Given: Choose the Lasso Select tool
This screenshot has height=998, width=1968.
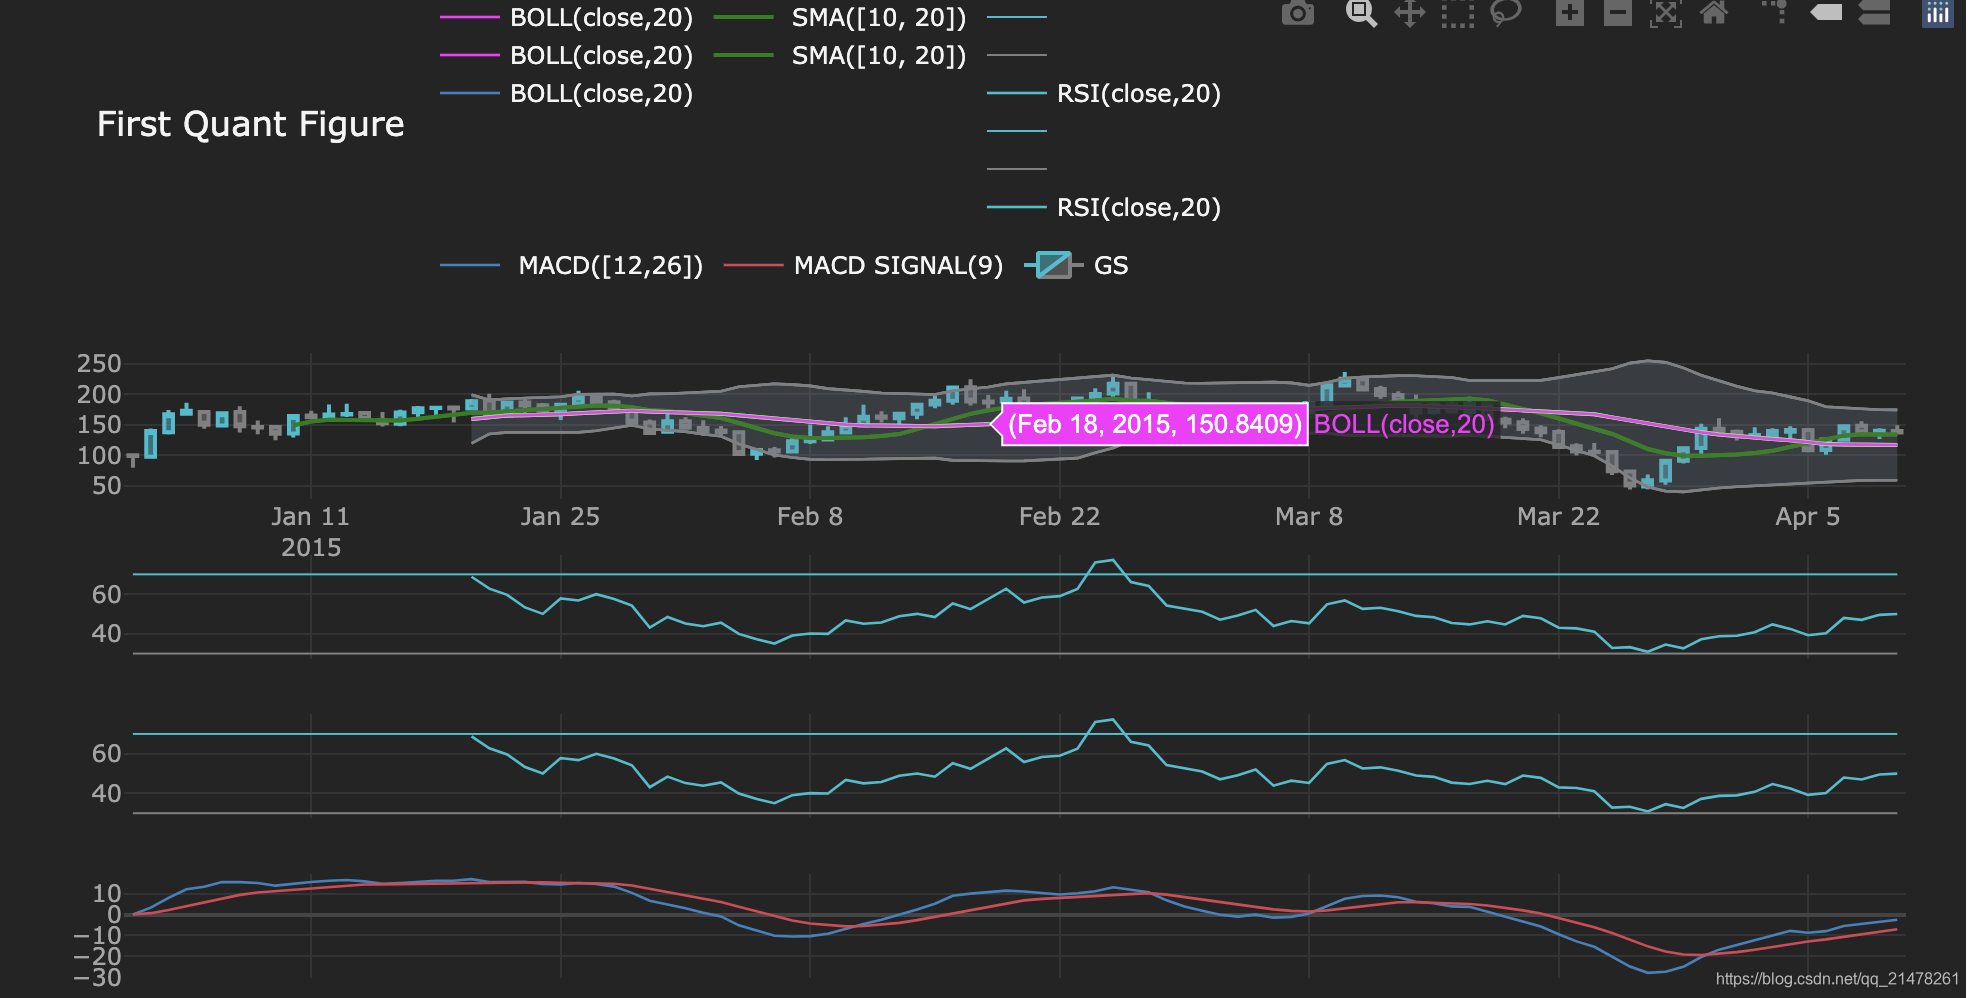Looking at the screenshot, I should coord(1505,14).
